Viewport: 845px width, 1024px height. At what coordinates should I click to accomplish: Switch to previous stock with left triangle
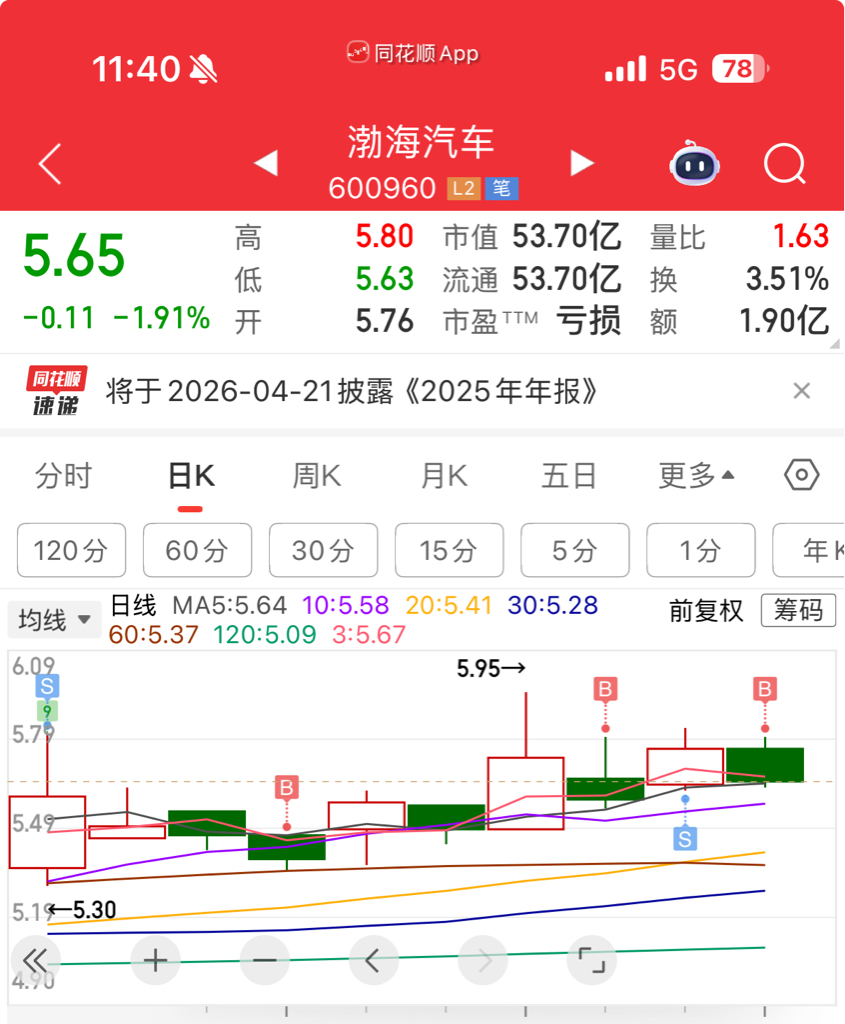click(x=266, y=163)
